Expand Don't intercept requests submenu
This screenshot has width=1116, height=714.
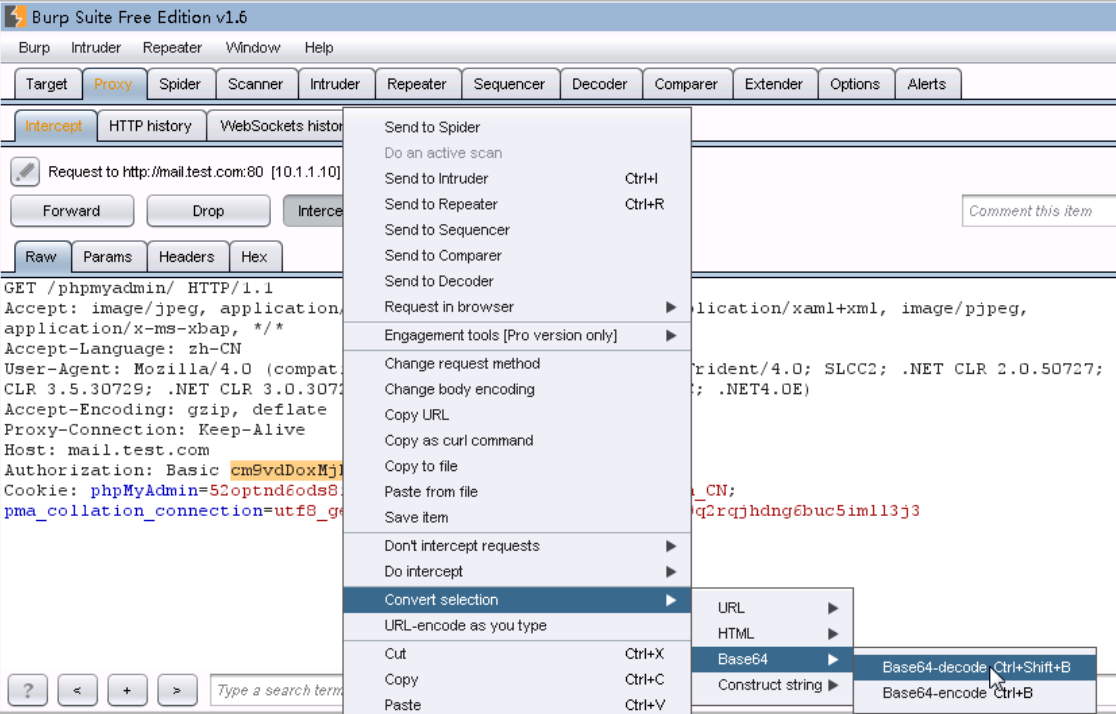pyautogui.click(x=517, y=546)
